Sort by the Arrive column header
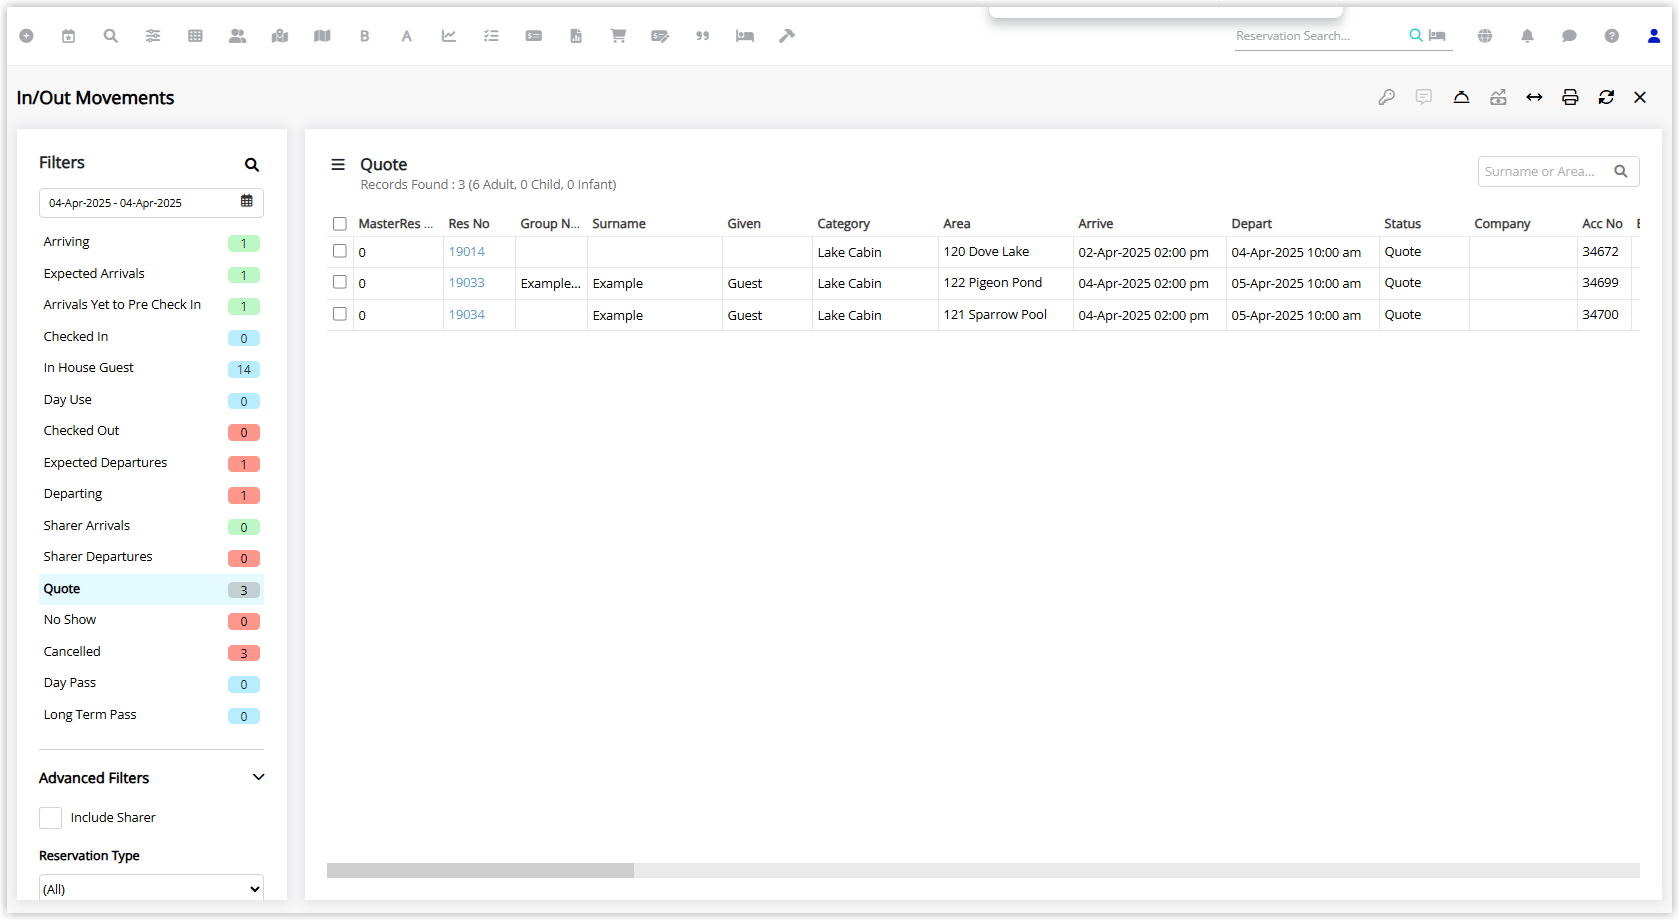The width and height of the screenshot is (1680, 921). click(1096, 224)
